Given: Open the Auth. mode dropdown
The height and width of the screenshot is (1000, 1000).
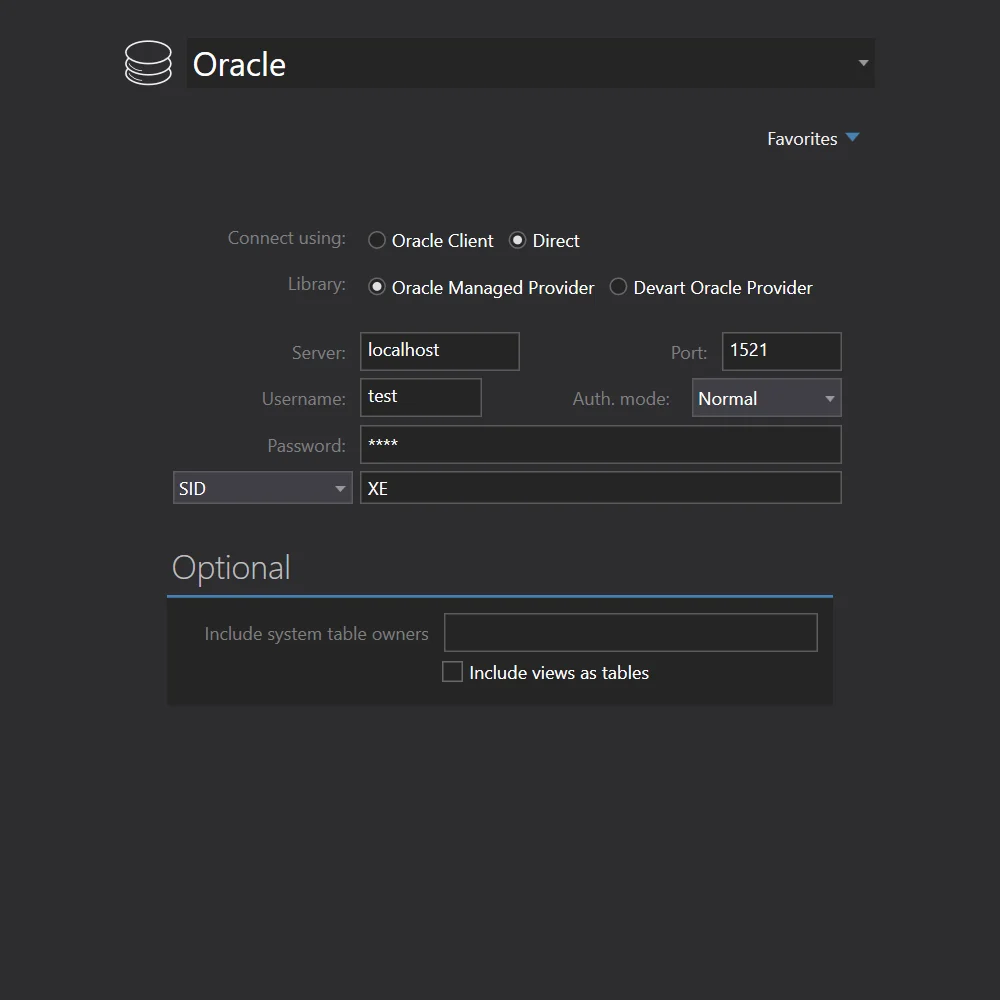Looking at the screenshot, I should 830,397.
